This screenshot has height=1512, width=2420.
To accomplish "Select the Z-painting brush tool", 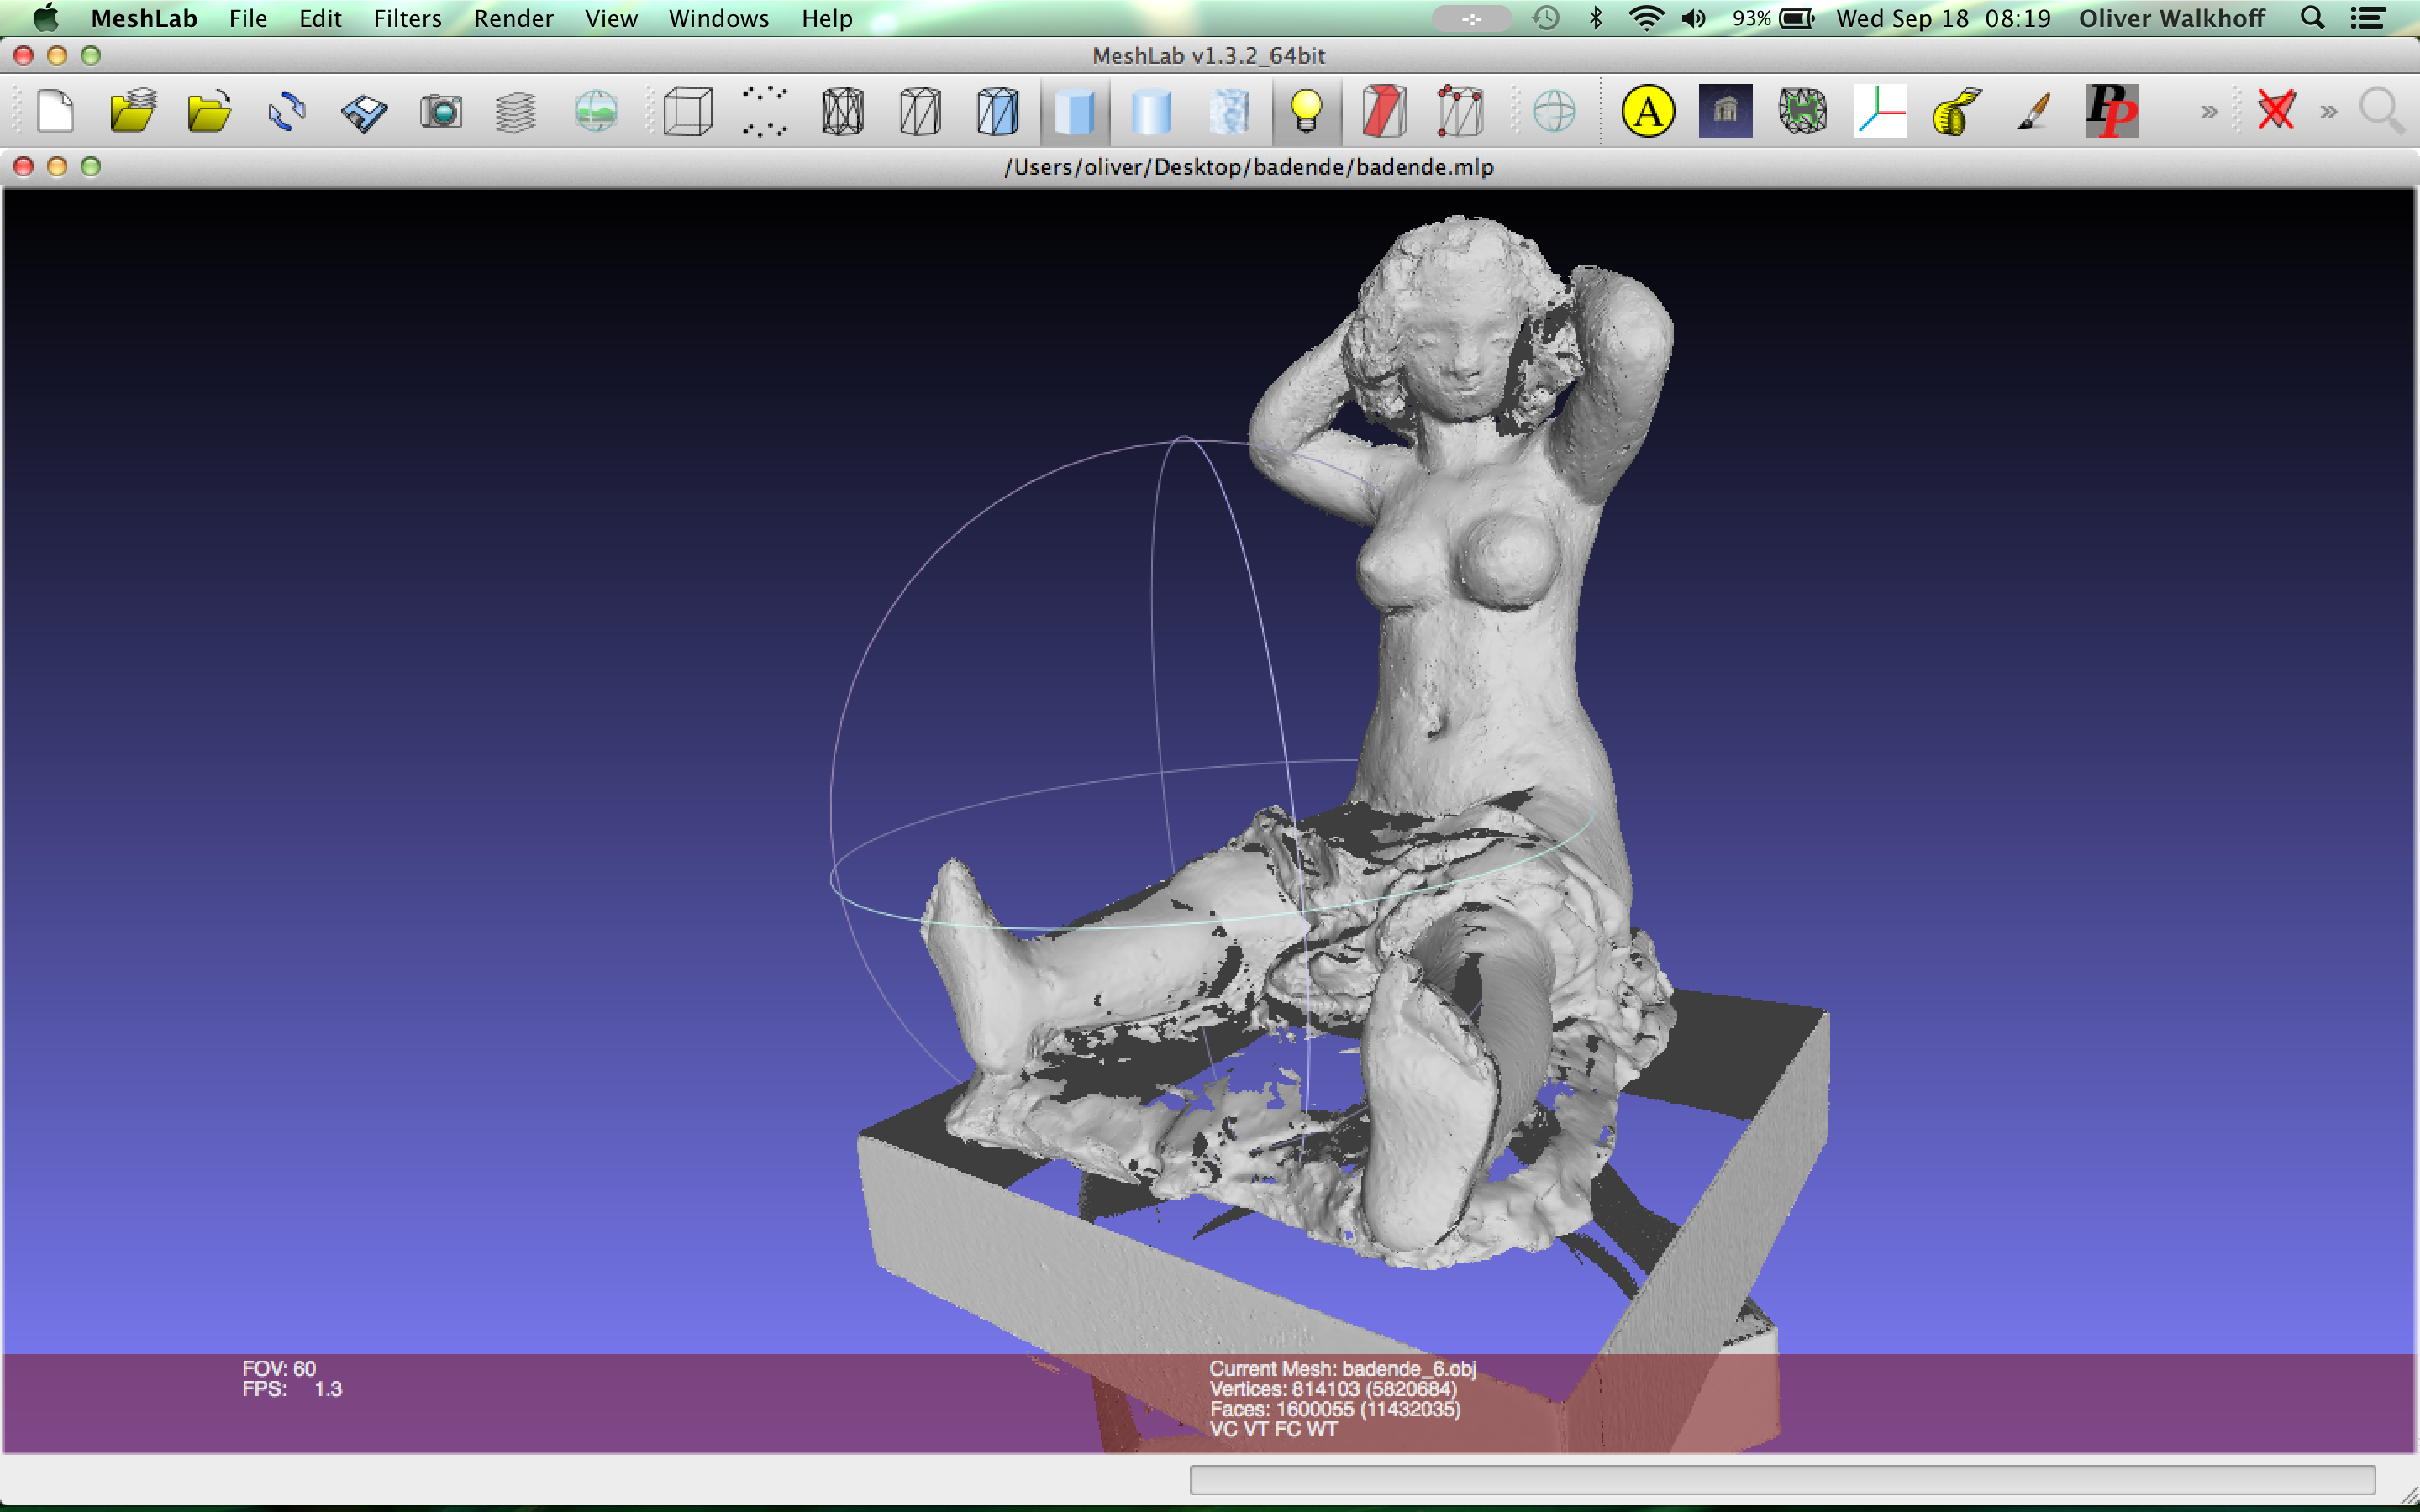I will coord(2033,111).
